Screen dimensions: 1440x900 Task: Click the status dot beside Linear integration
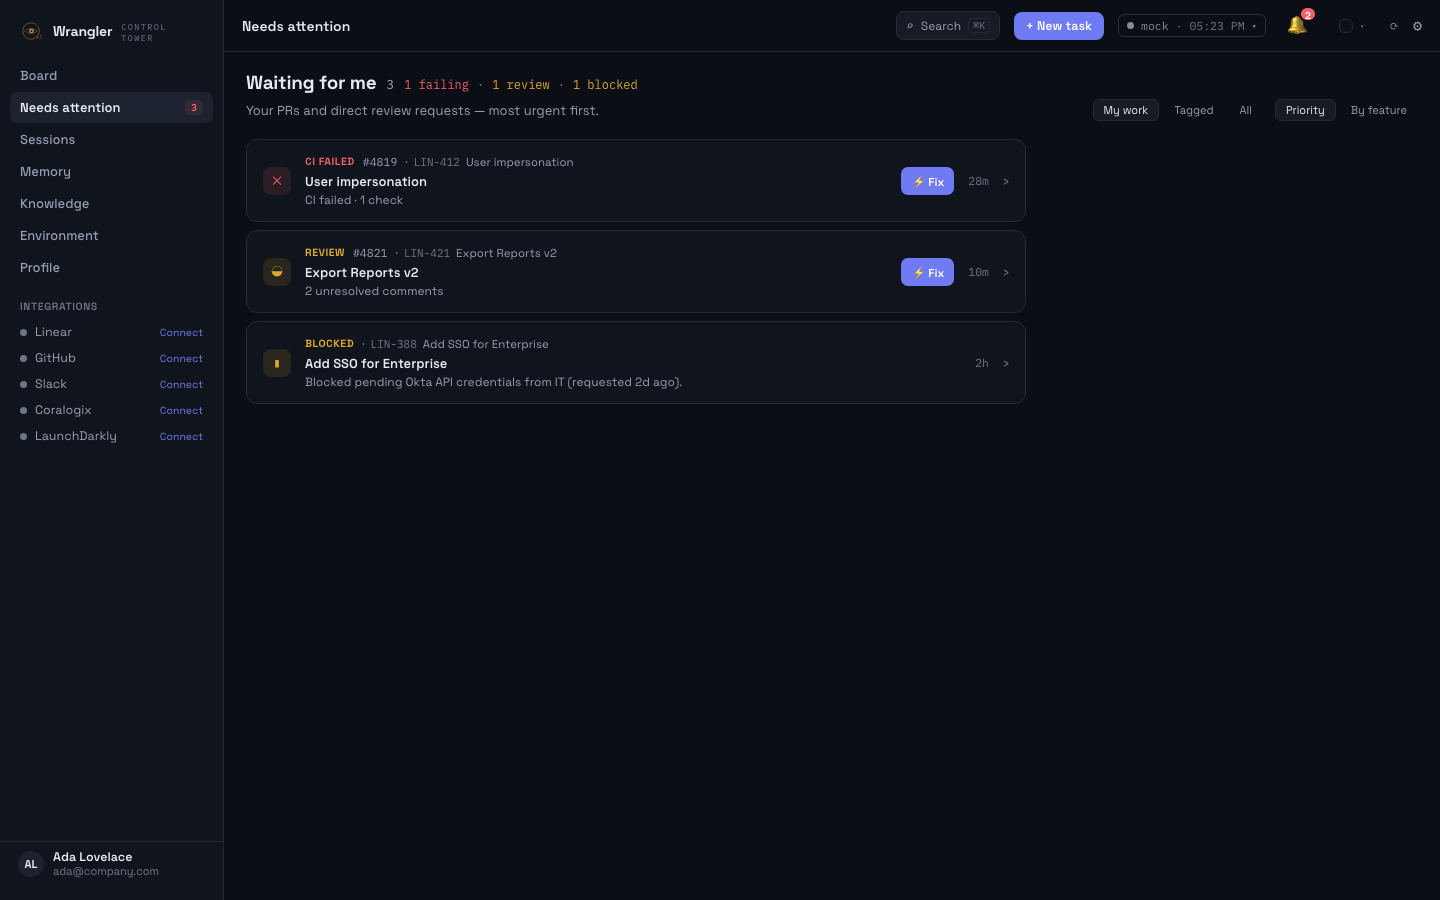23,332
